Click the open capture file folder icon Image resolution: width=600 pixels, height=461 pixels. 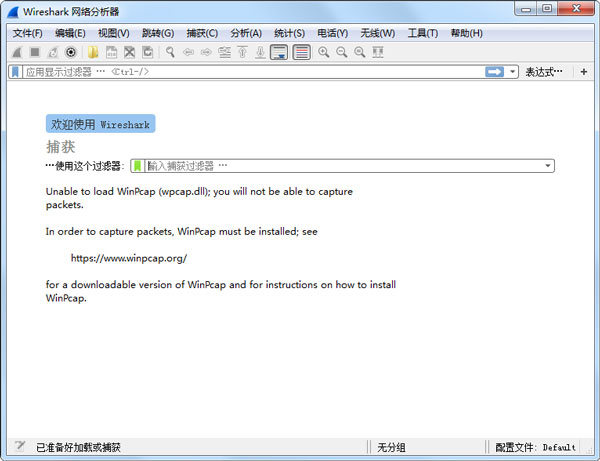tap(93, 52)
